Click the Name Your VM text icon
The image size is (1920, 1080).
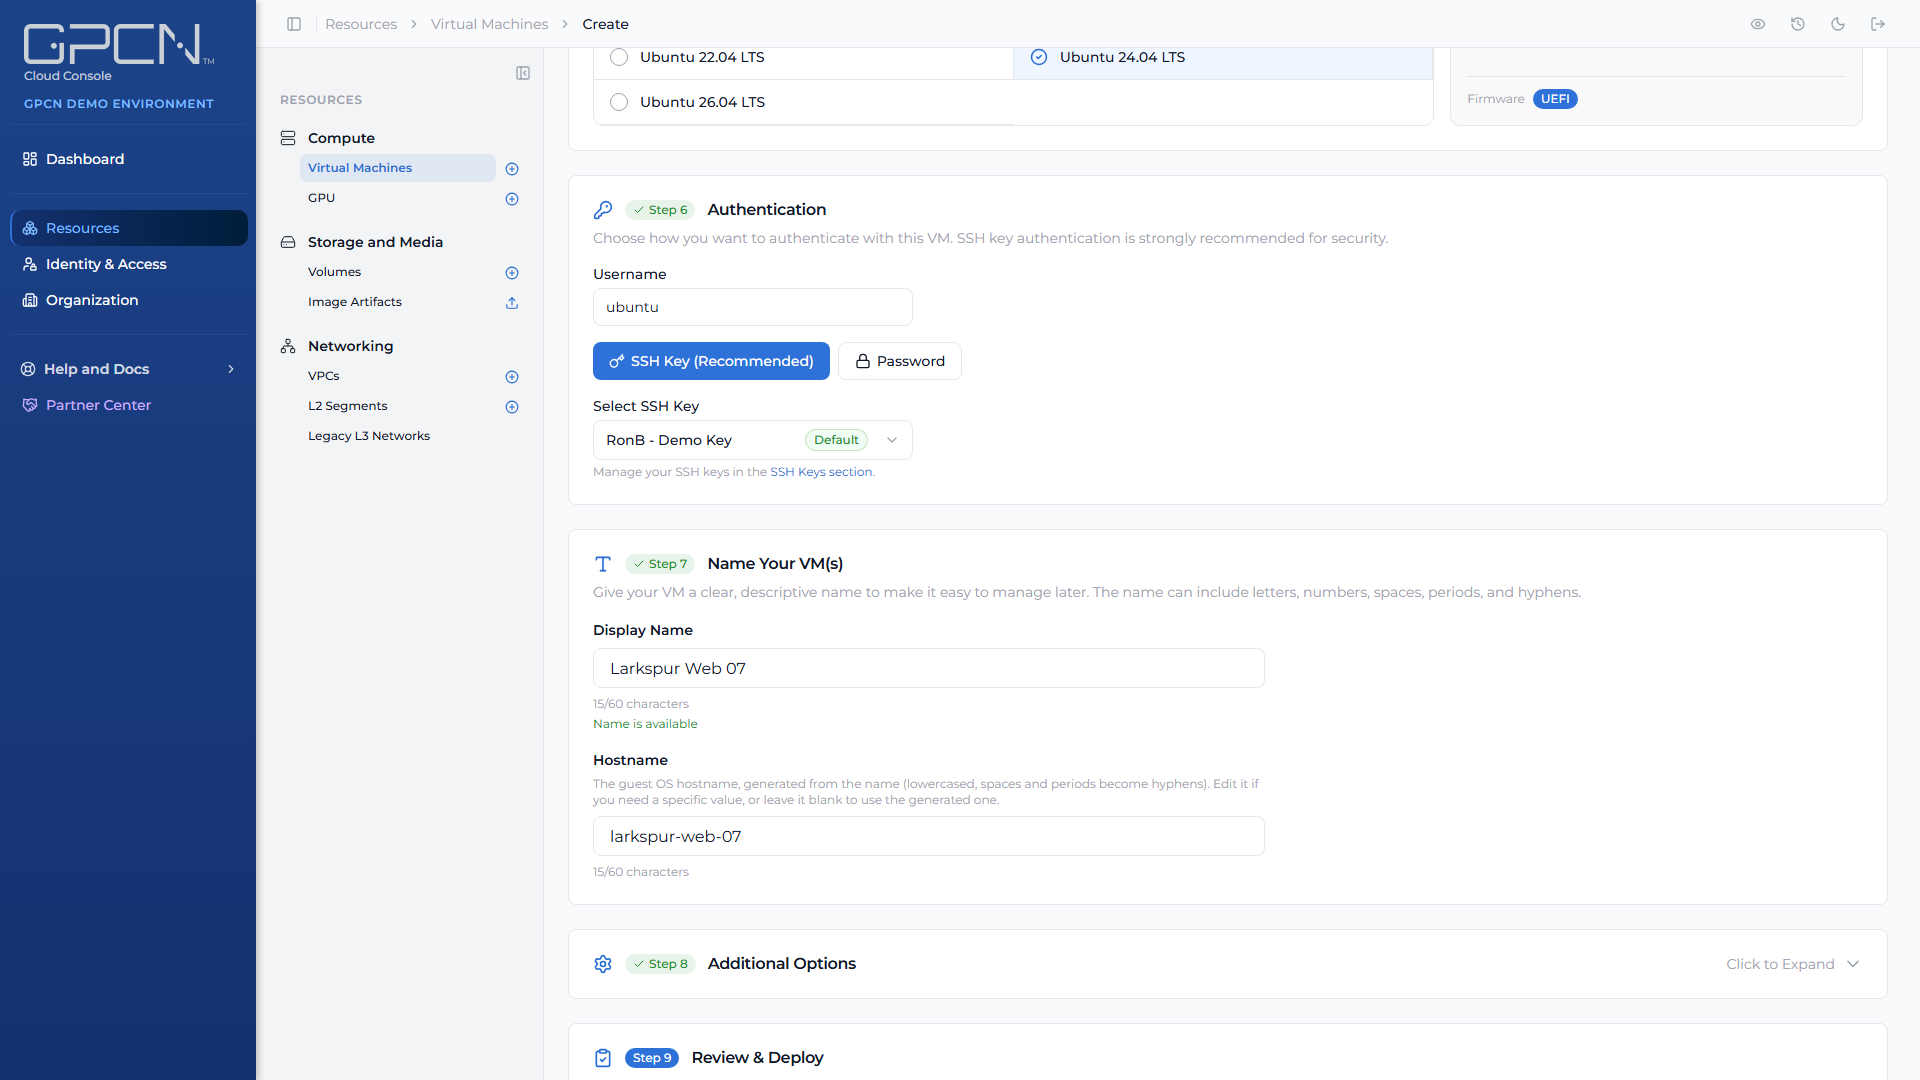coord(603,564)
